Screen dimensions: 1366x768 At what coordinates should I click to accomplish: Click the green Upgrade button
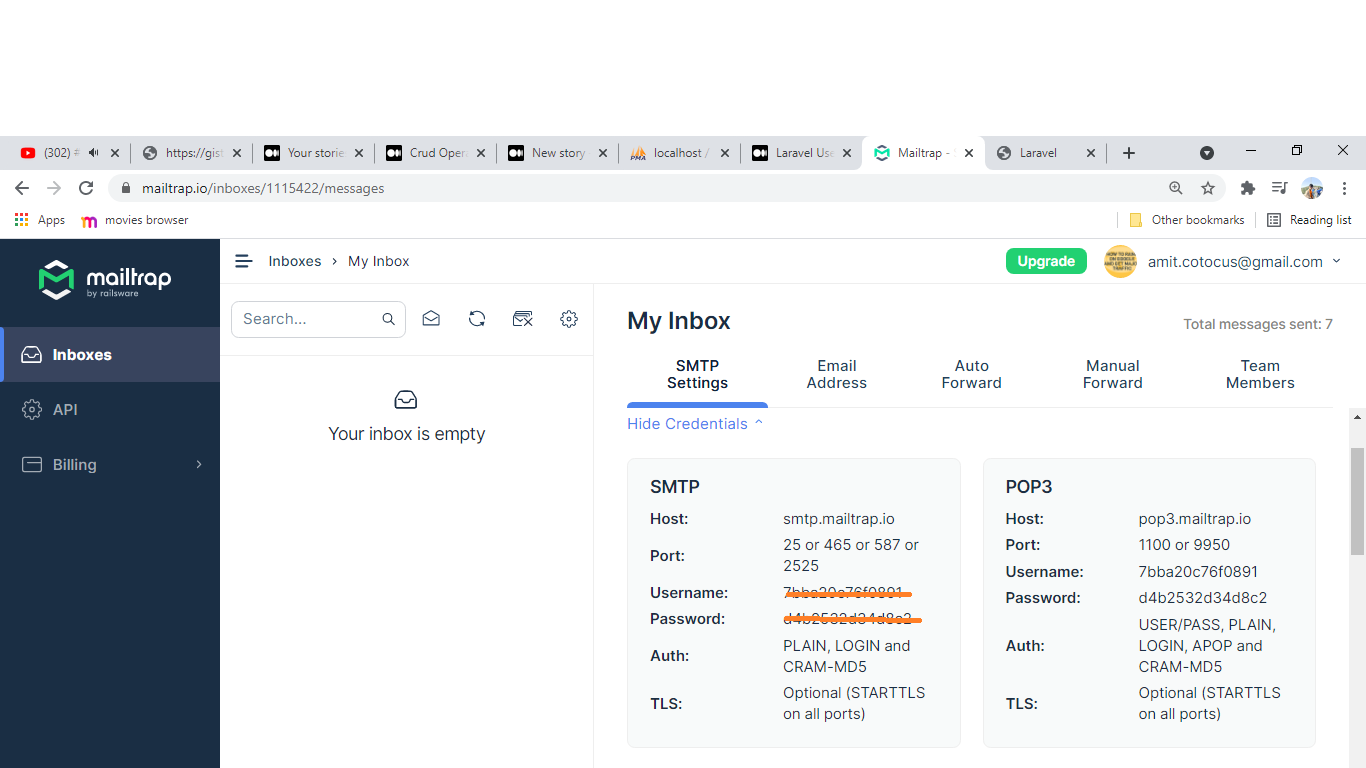pyautogui.click(x=1046, y=261)
